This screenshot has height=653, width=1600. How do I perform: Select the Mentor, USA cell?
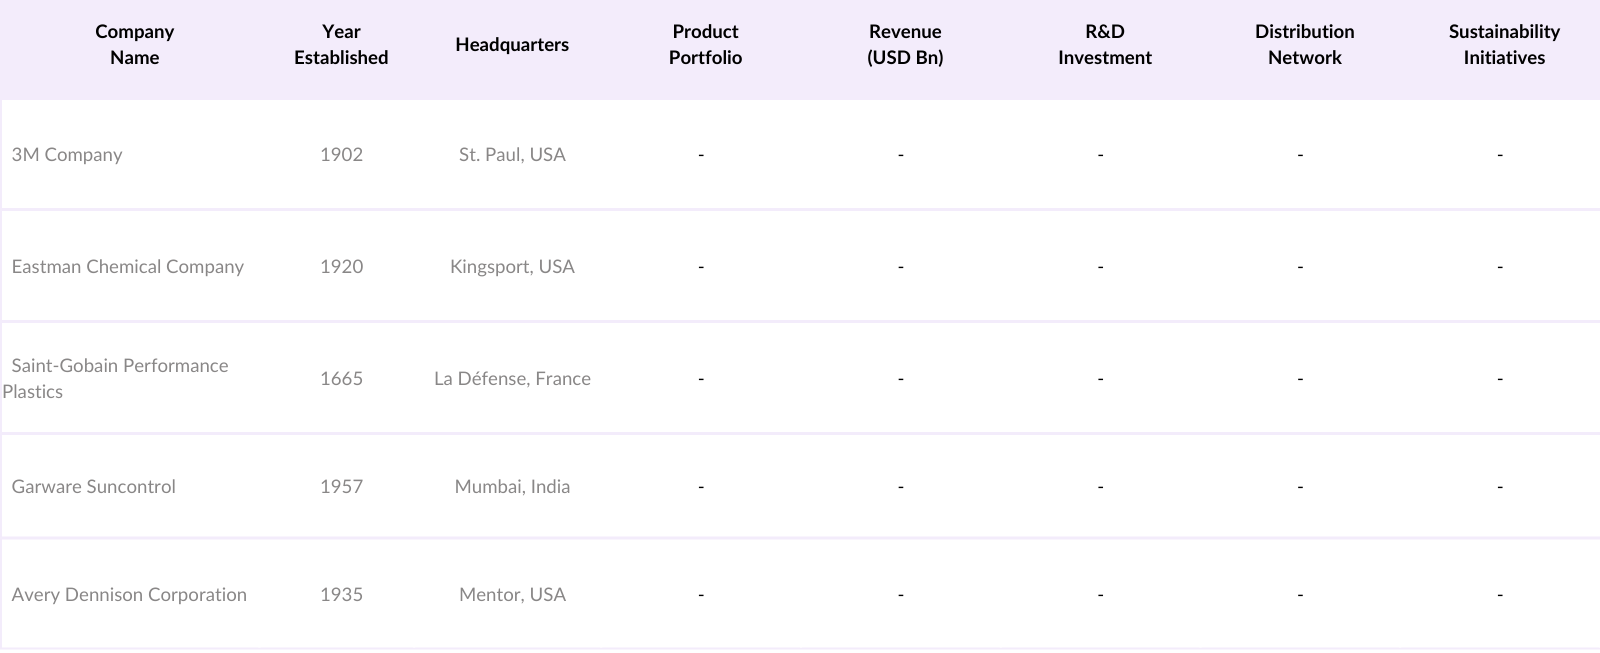pyautogui.click(x=512, y=595)
